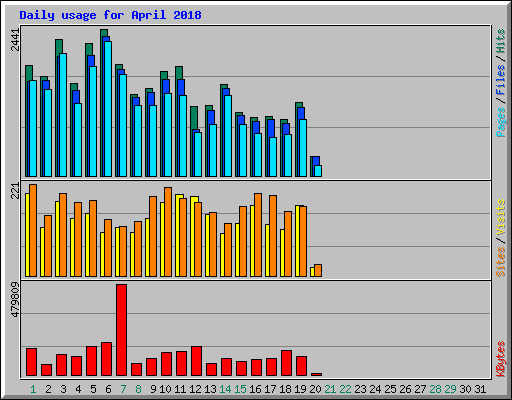
Task: Select day 1 on the x-axis
Action: 33,389
